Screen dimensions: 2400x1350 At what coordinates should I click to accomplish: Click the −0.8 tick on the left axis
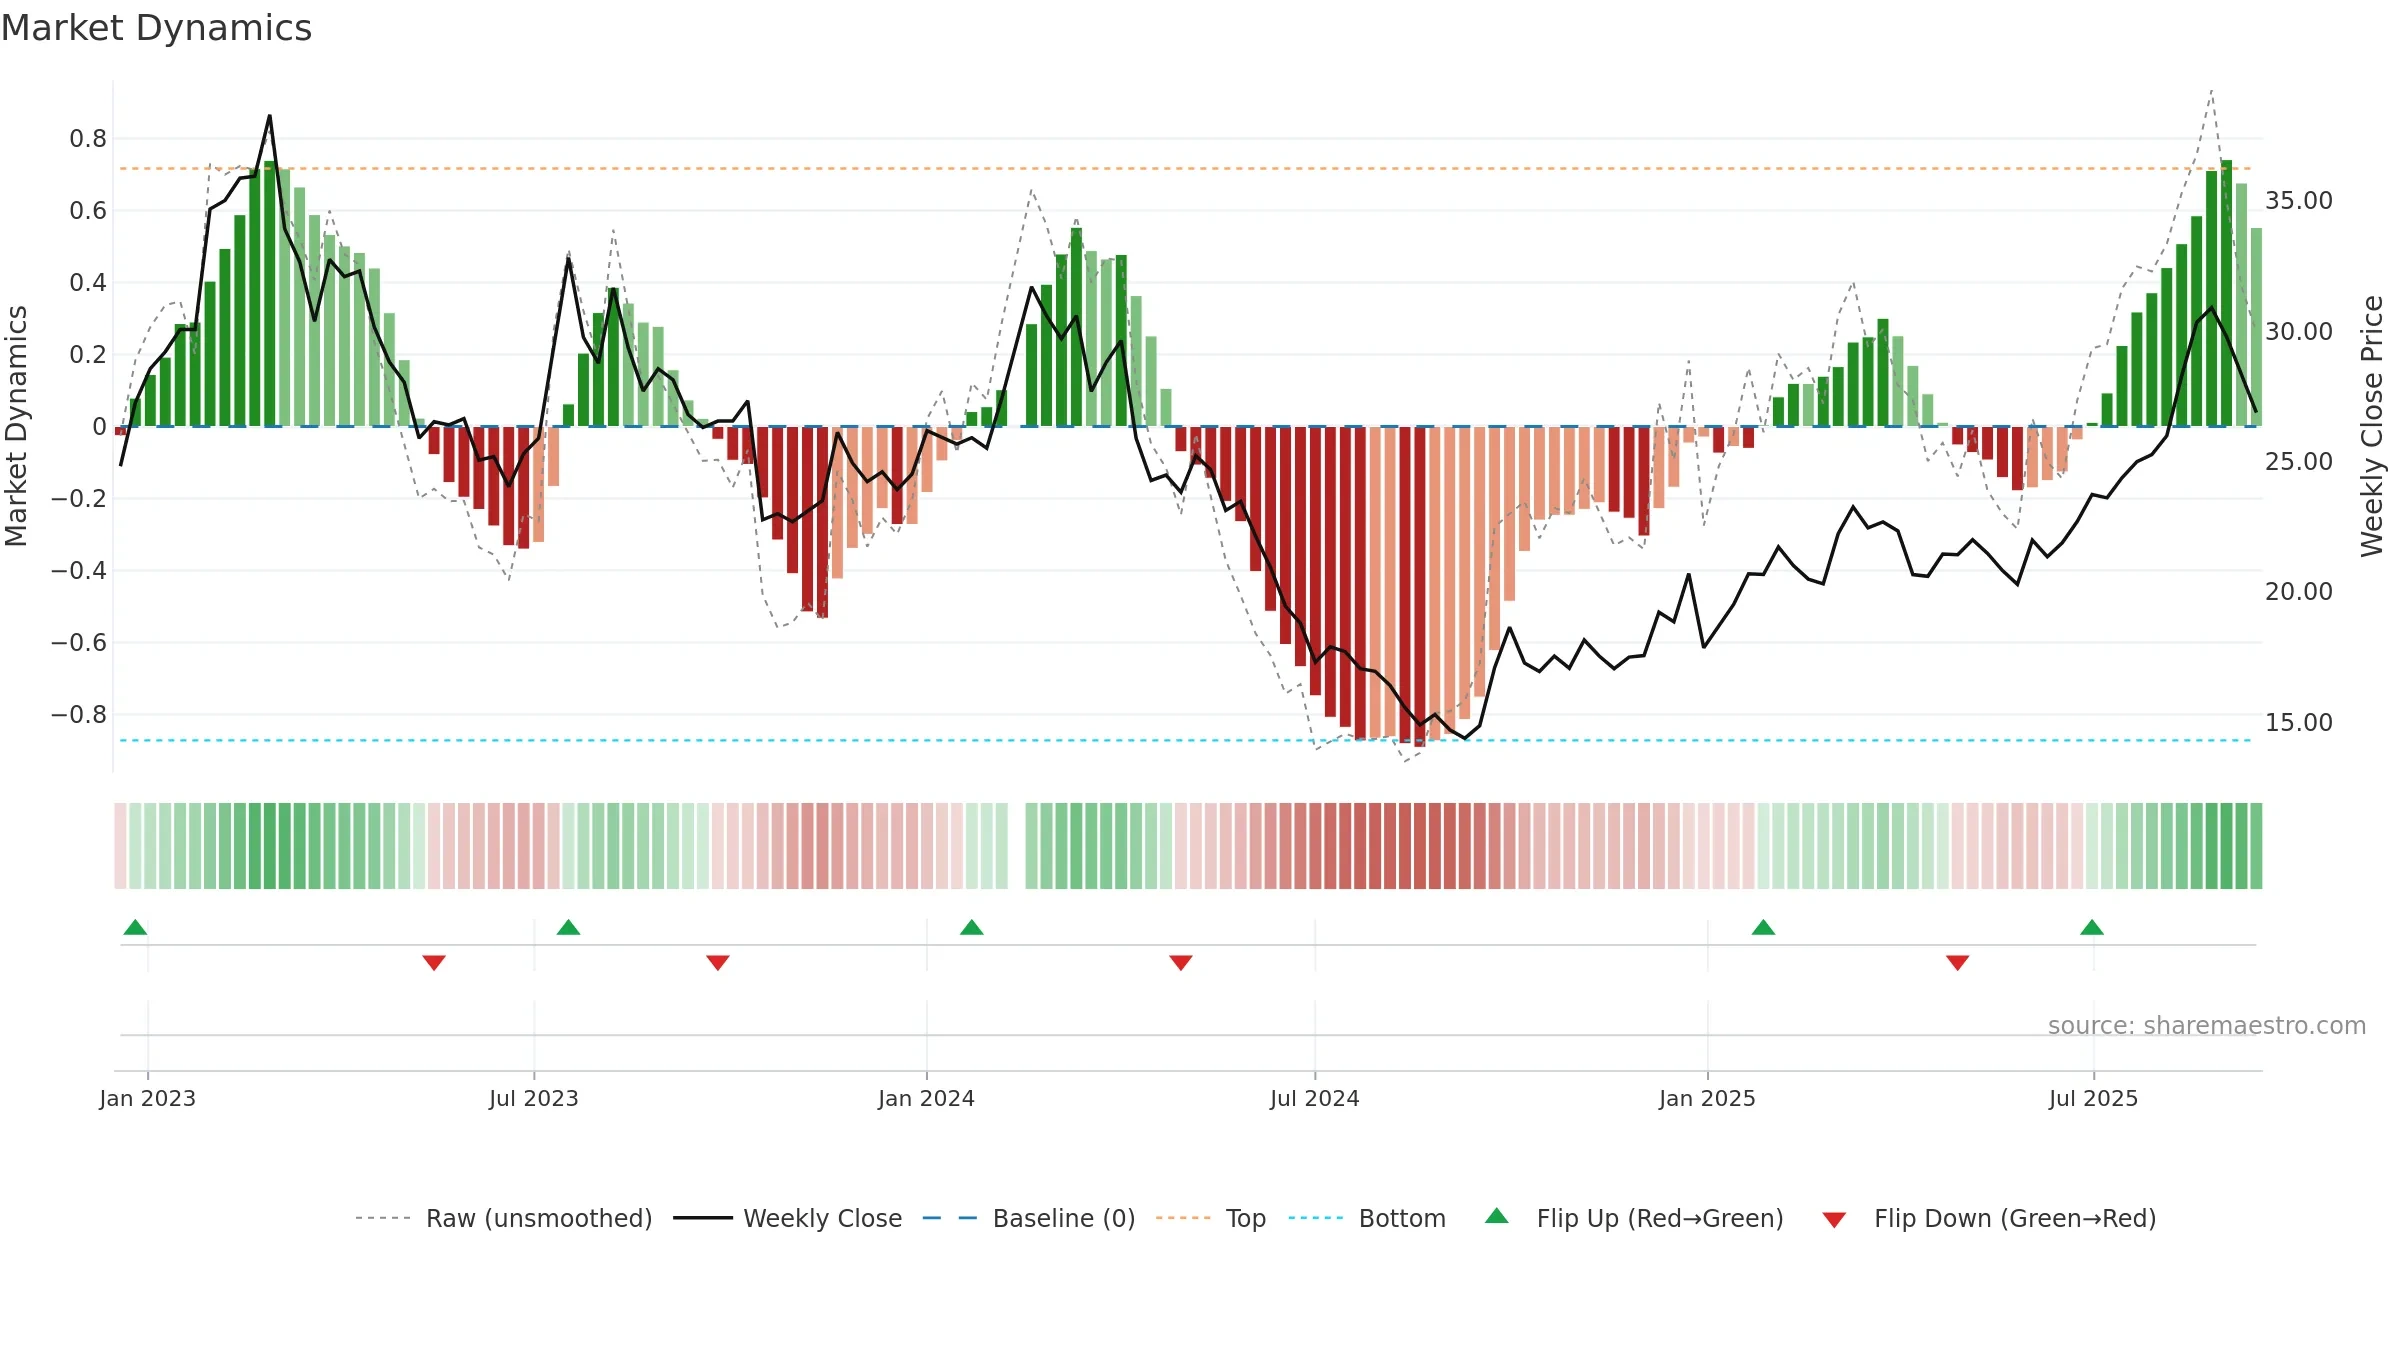pyautogui.click(x=79, y=715)
